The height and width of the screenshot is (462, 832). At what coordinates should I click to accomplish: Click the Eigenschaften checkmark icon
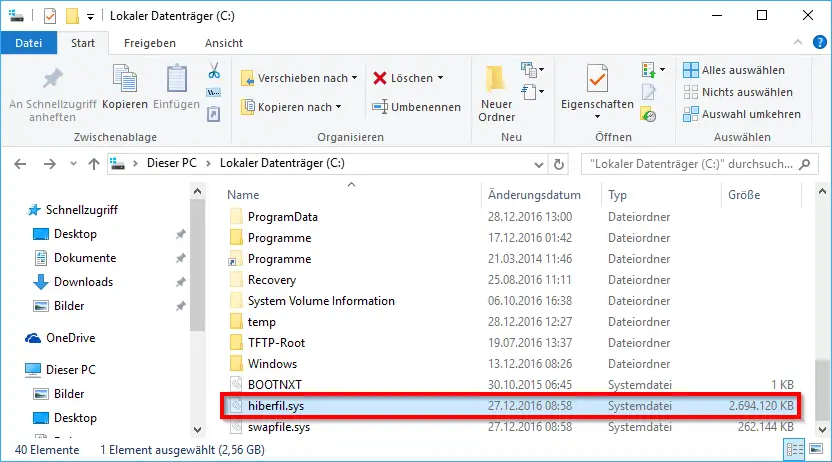pos(597,79)
